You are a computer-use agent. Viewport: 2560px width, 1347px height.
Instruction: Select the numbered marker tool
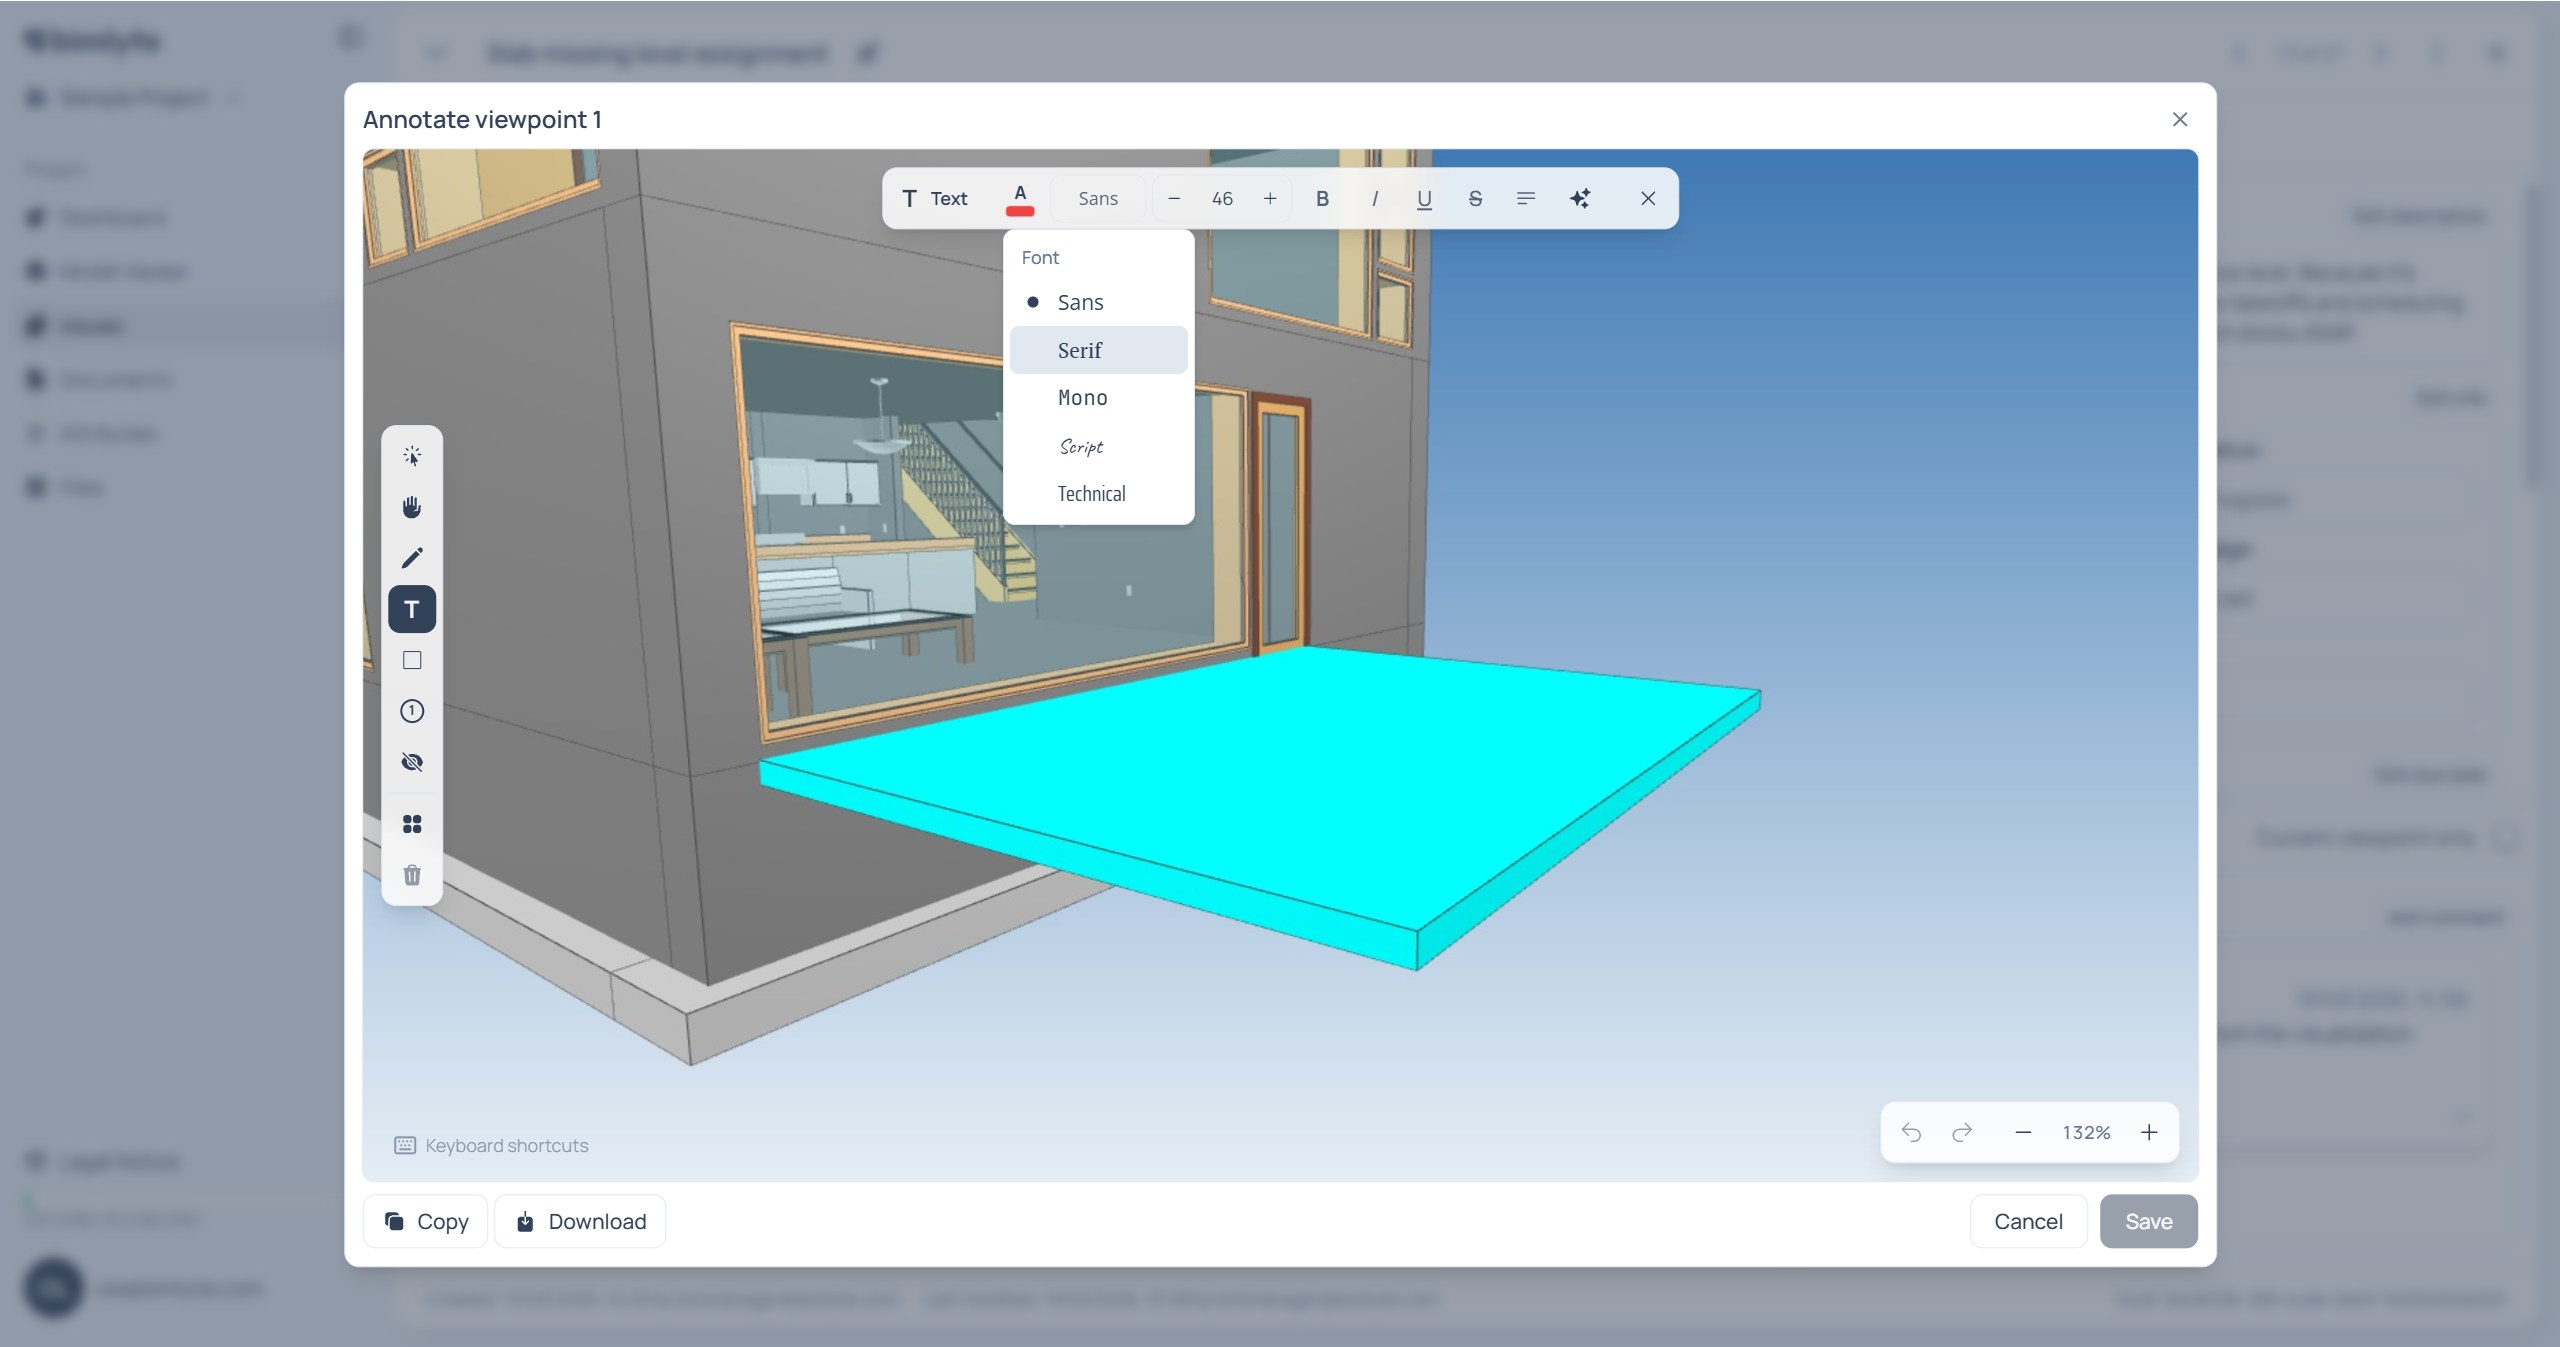click(x=412, y=711)
